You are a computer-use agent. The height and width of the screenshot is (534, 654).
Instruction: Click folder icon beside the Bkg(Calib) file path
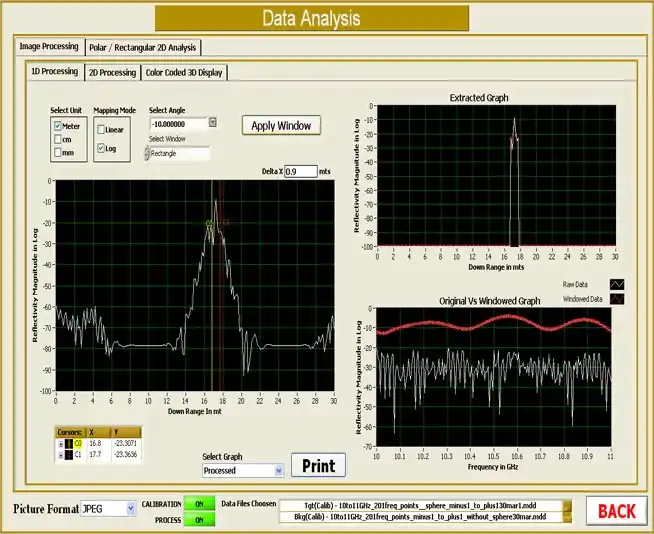(566, 518)
